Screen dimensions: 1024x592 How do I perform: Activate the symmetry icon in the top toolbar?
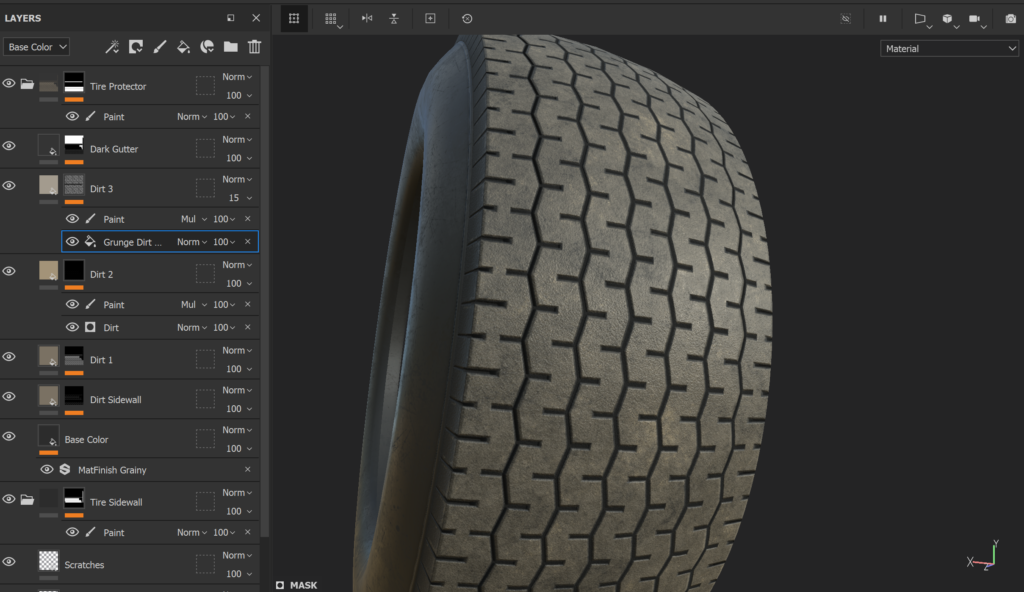[x=366, y=18]
